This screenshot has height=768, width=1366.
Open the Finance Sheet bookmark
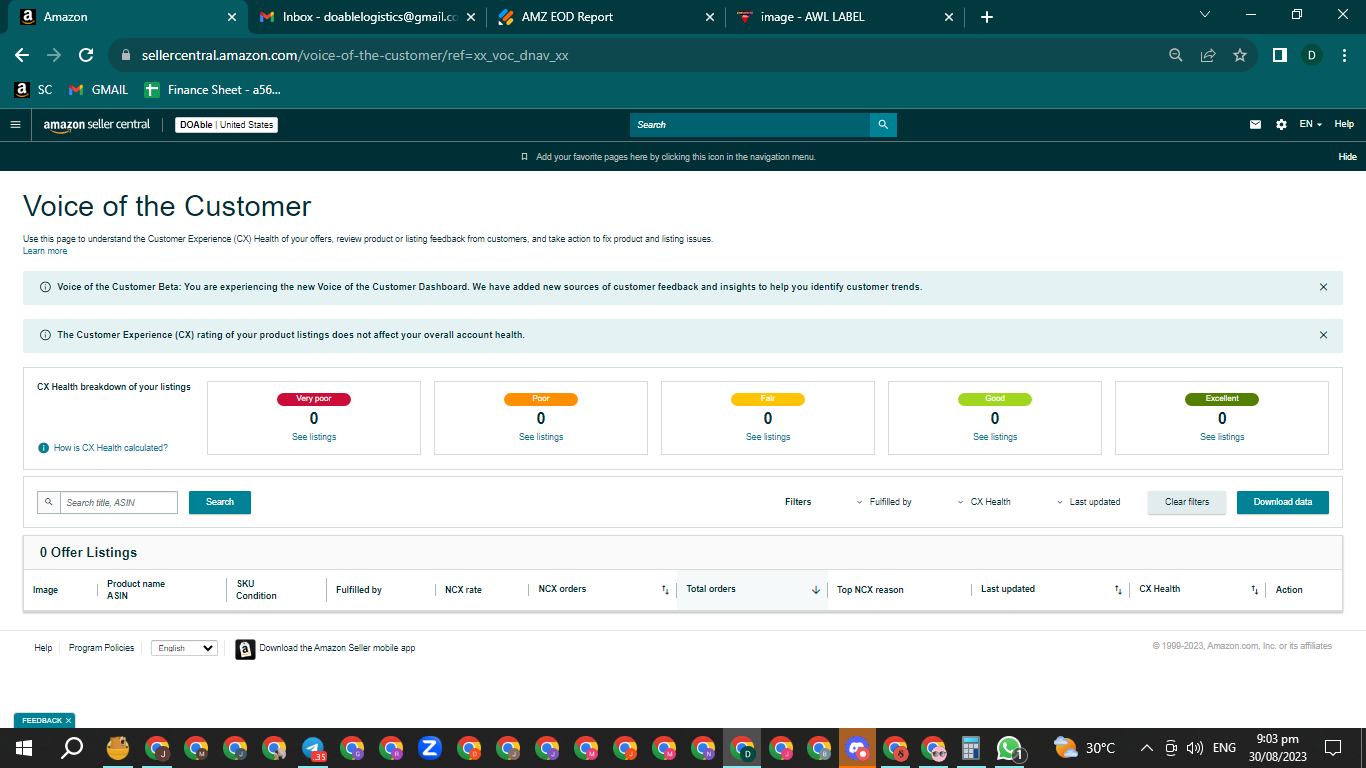point(213,90)
